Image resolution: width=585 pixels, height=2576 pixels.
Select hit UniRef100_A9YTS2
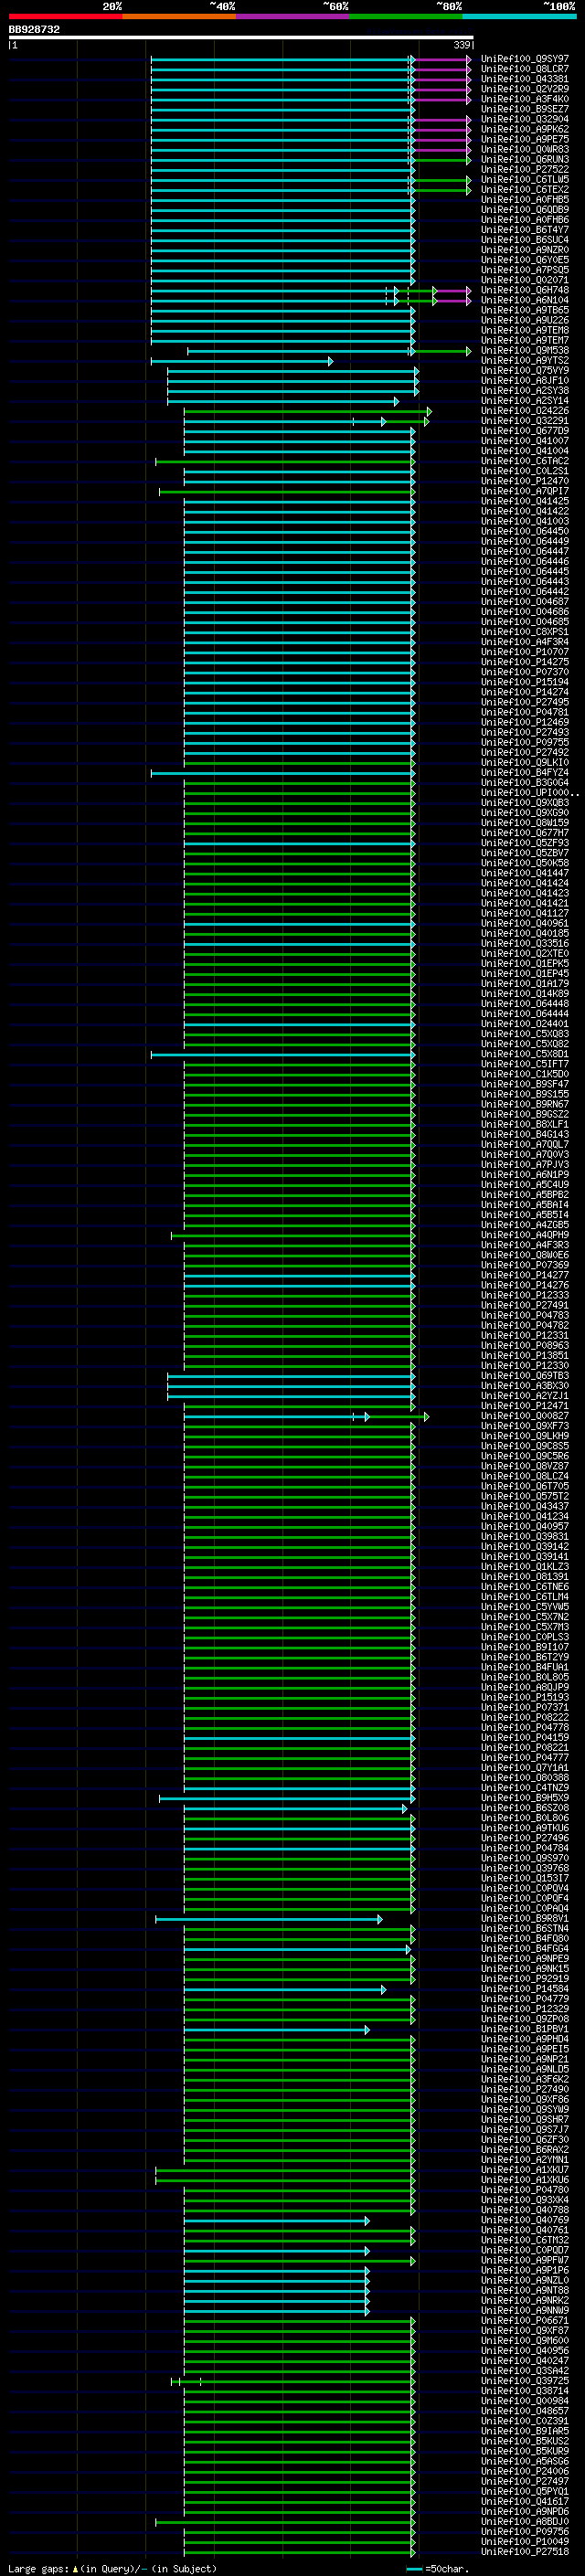[525, 361]
